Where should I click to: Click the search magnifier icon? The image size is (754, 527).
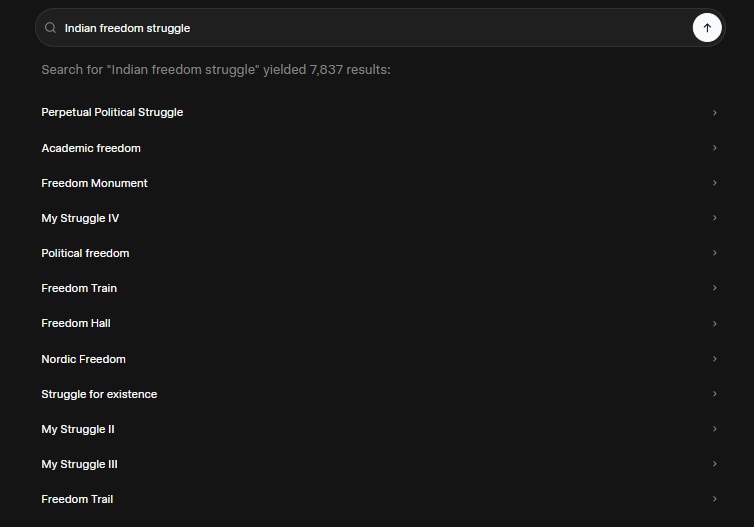[x=51, y=28]
